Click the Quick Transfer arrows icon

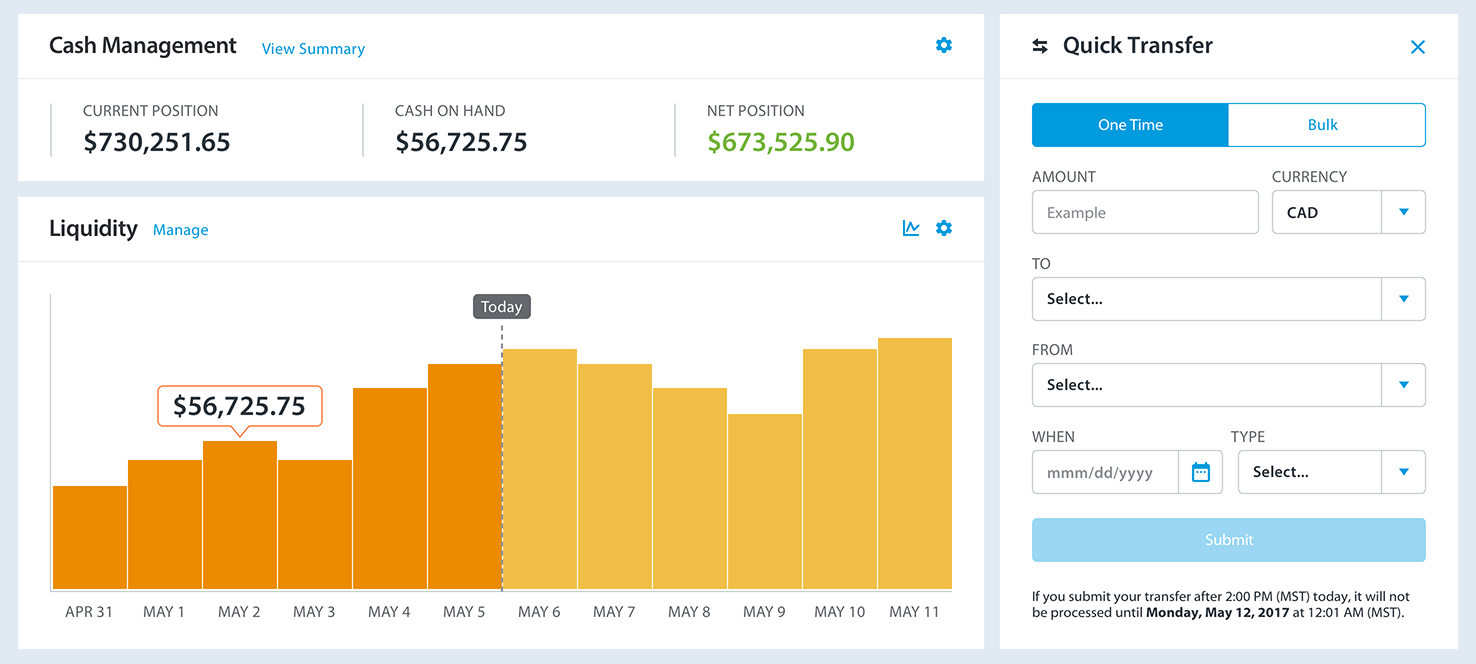(1040, 46)
